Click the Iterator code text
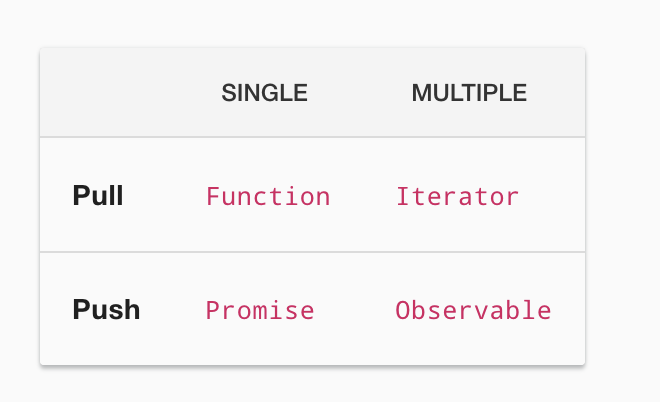Screen dimensions: 660x402 [457, 196]
